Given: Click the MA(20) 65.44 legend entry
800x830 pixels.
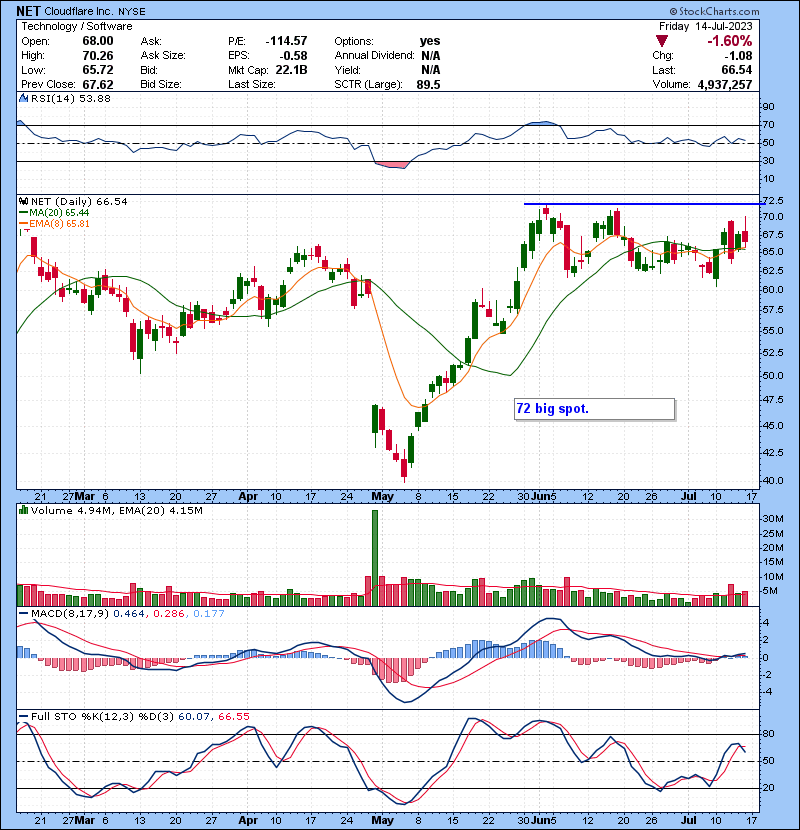Looking at the screenshot, I should pyautogui.click(x=59, y=213).
